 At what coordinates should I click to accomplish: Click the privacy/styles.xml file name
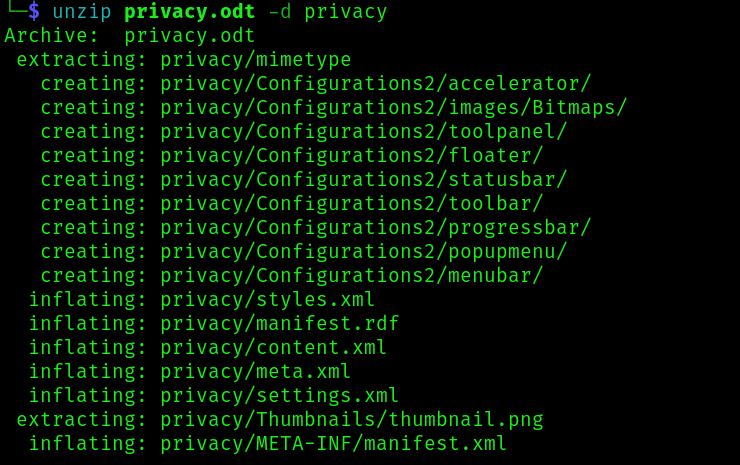267,300
